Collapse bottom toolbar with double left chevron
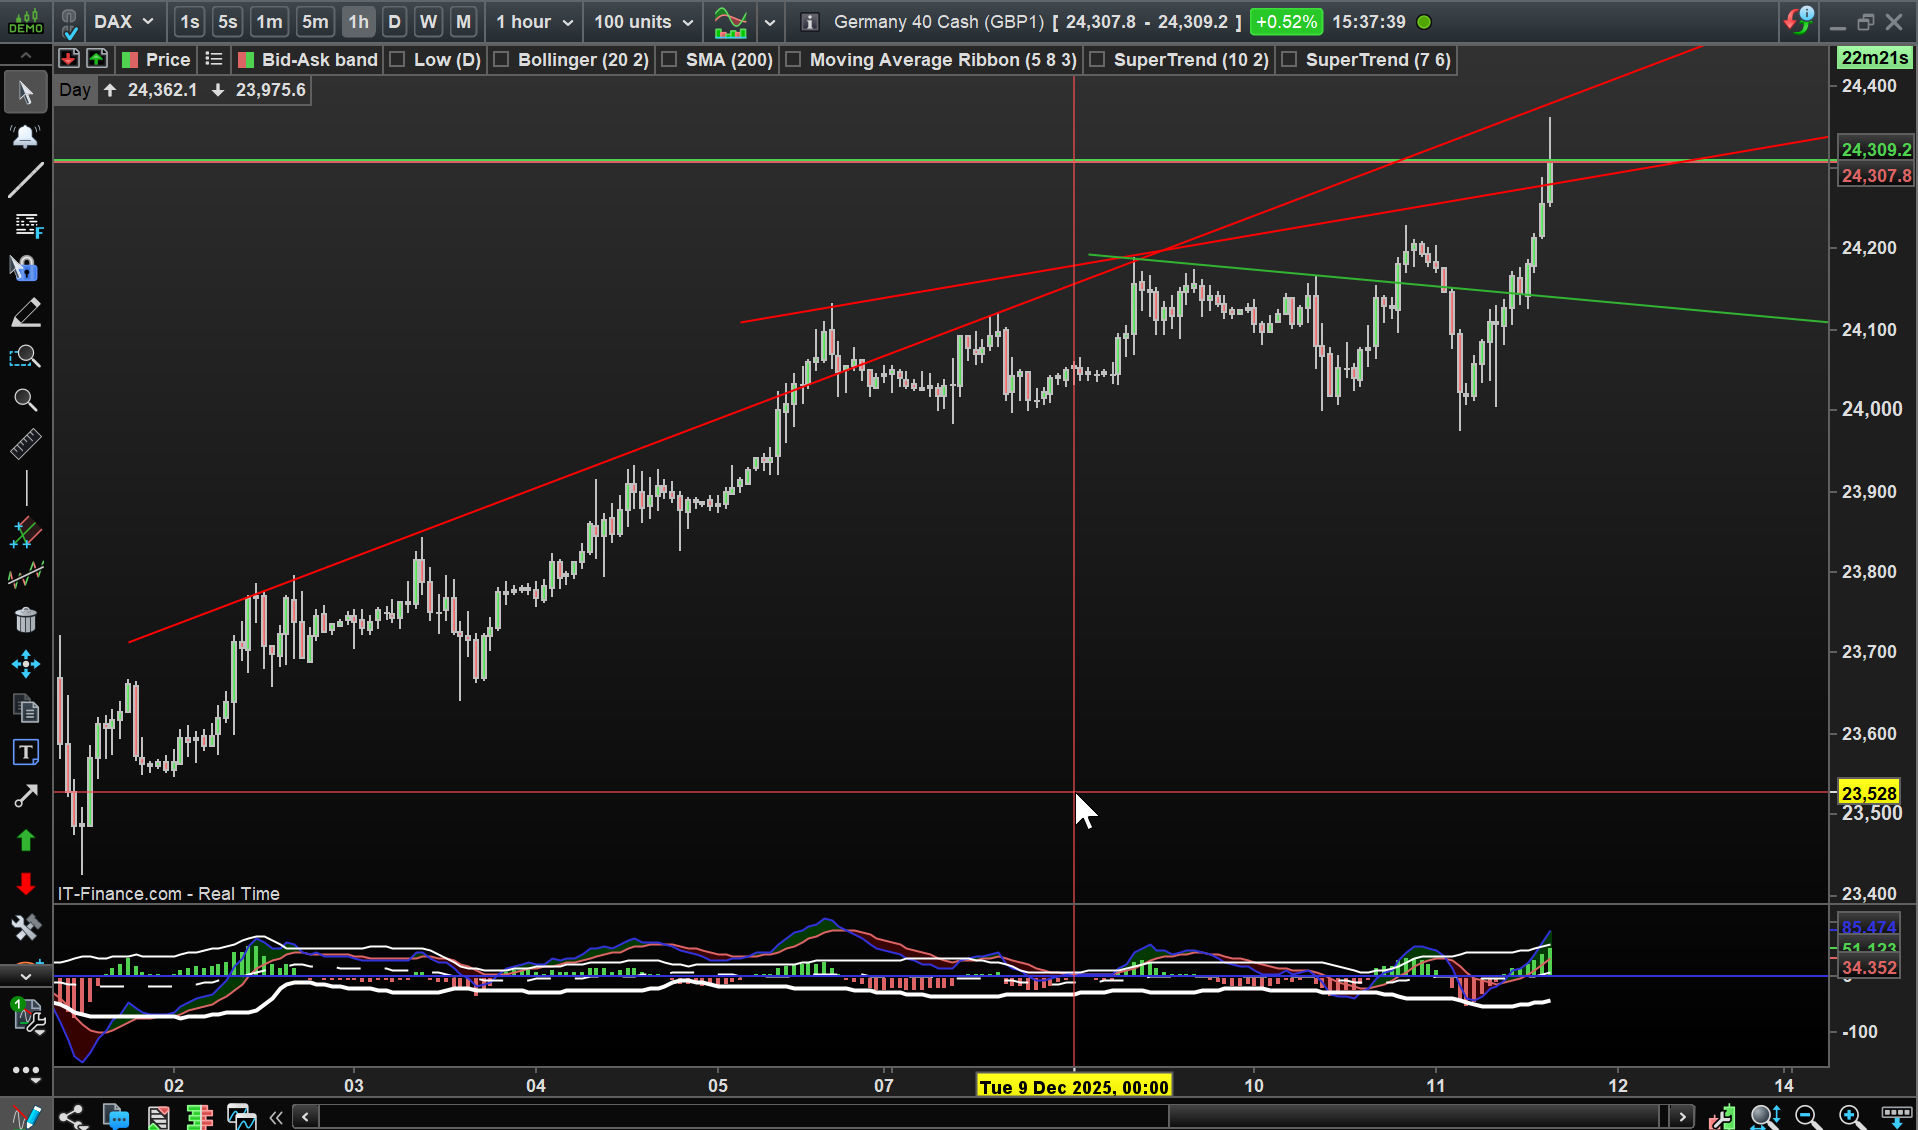1918x1130 pixels. (x=276, y=1116)
